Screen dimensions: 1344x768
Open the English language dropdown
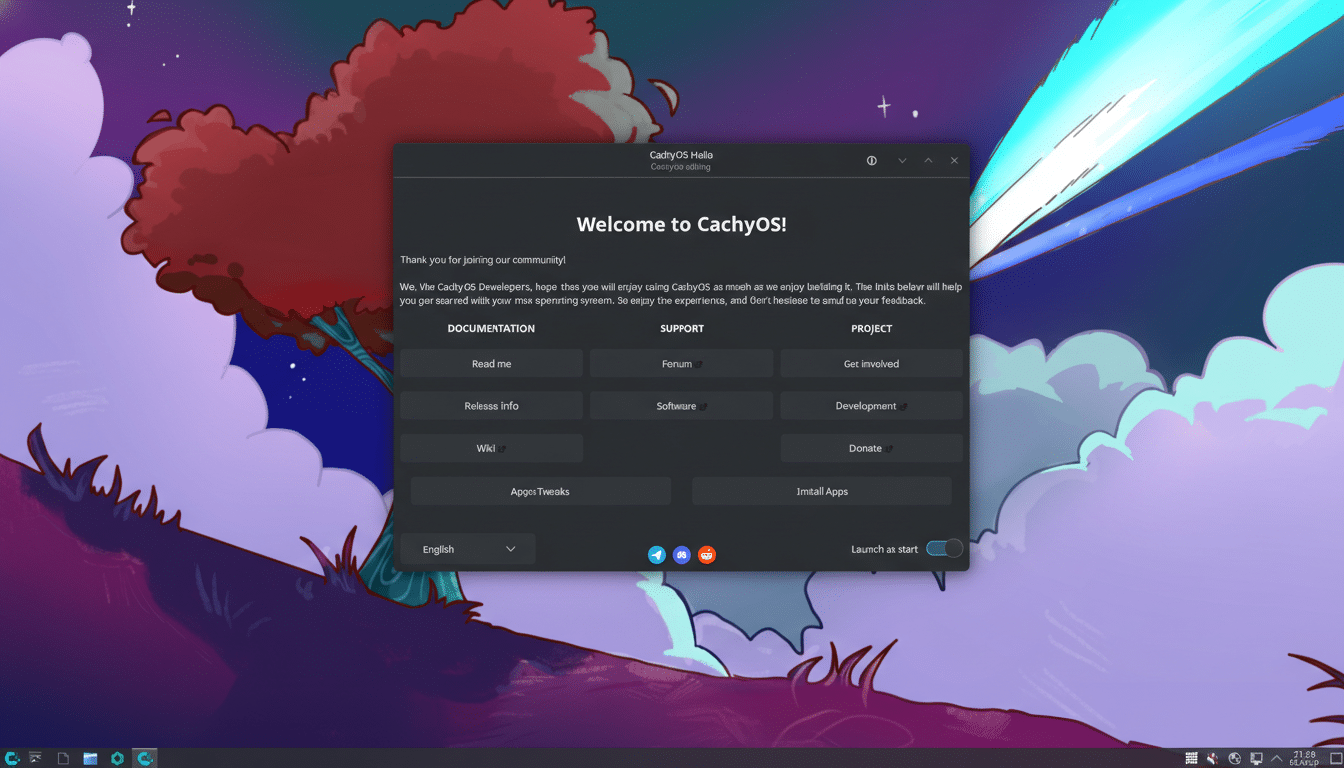pos(467,548)
